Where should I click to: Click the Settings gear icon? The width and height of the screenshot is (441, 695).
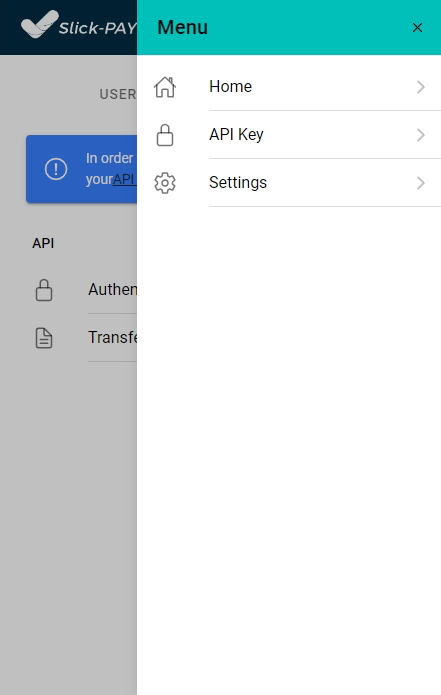pos(165,183)
